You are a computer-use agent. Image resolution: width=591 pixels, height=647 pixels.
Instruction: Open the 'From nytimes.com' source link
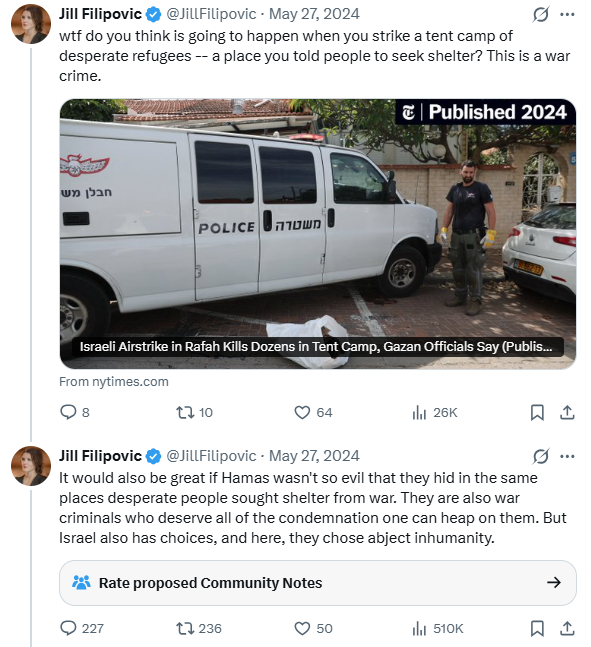(x=114, y=382)
